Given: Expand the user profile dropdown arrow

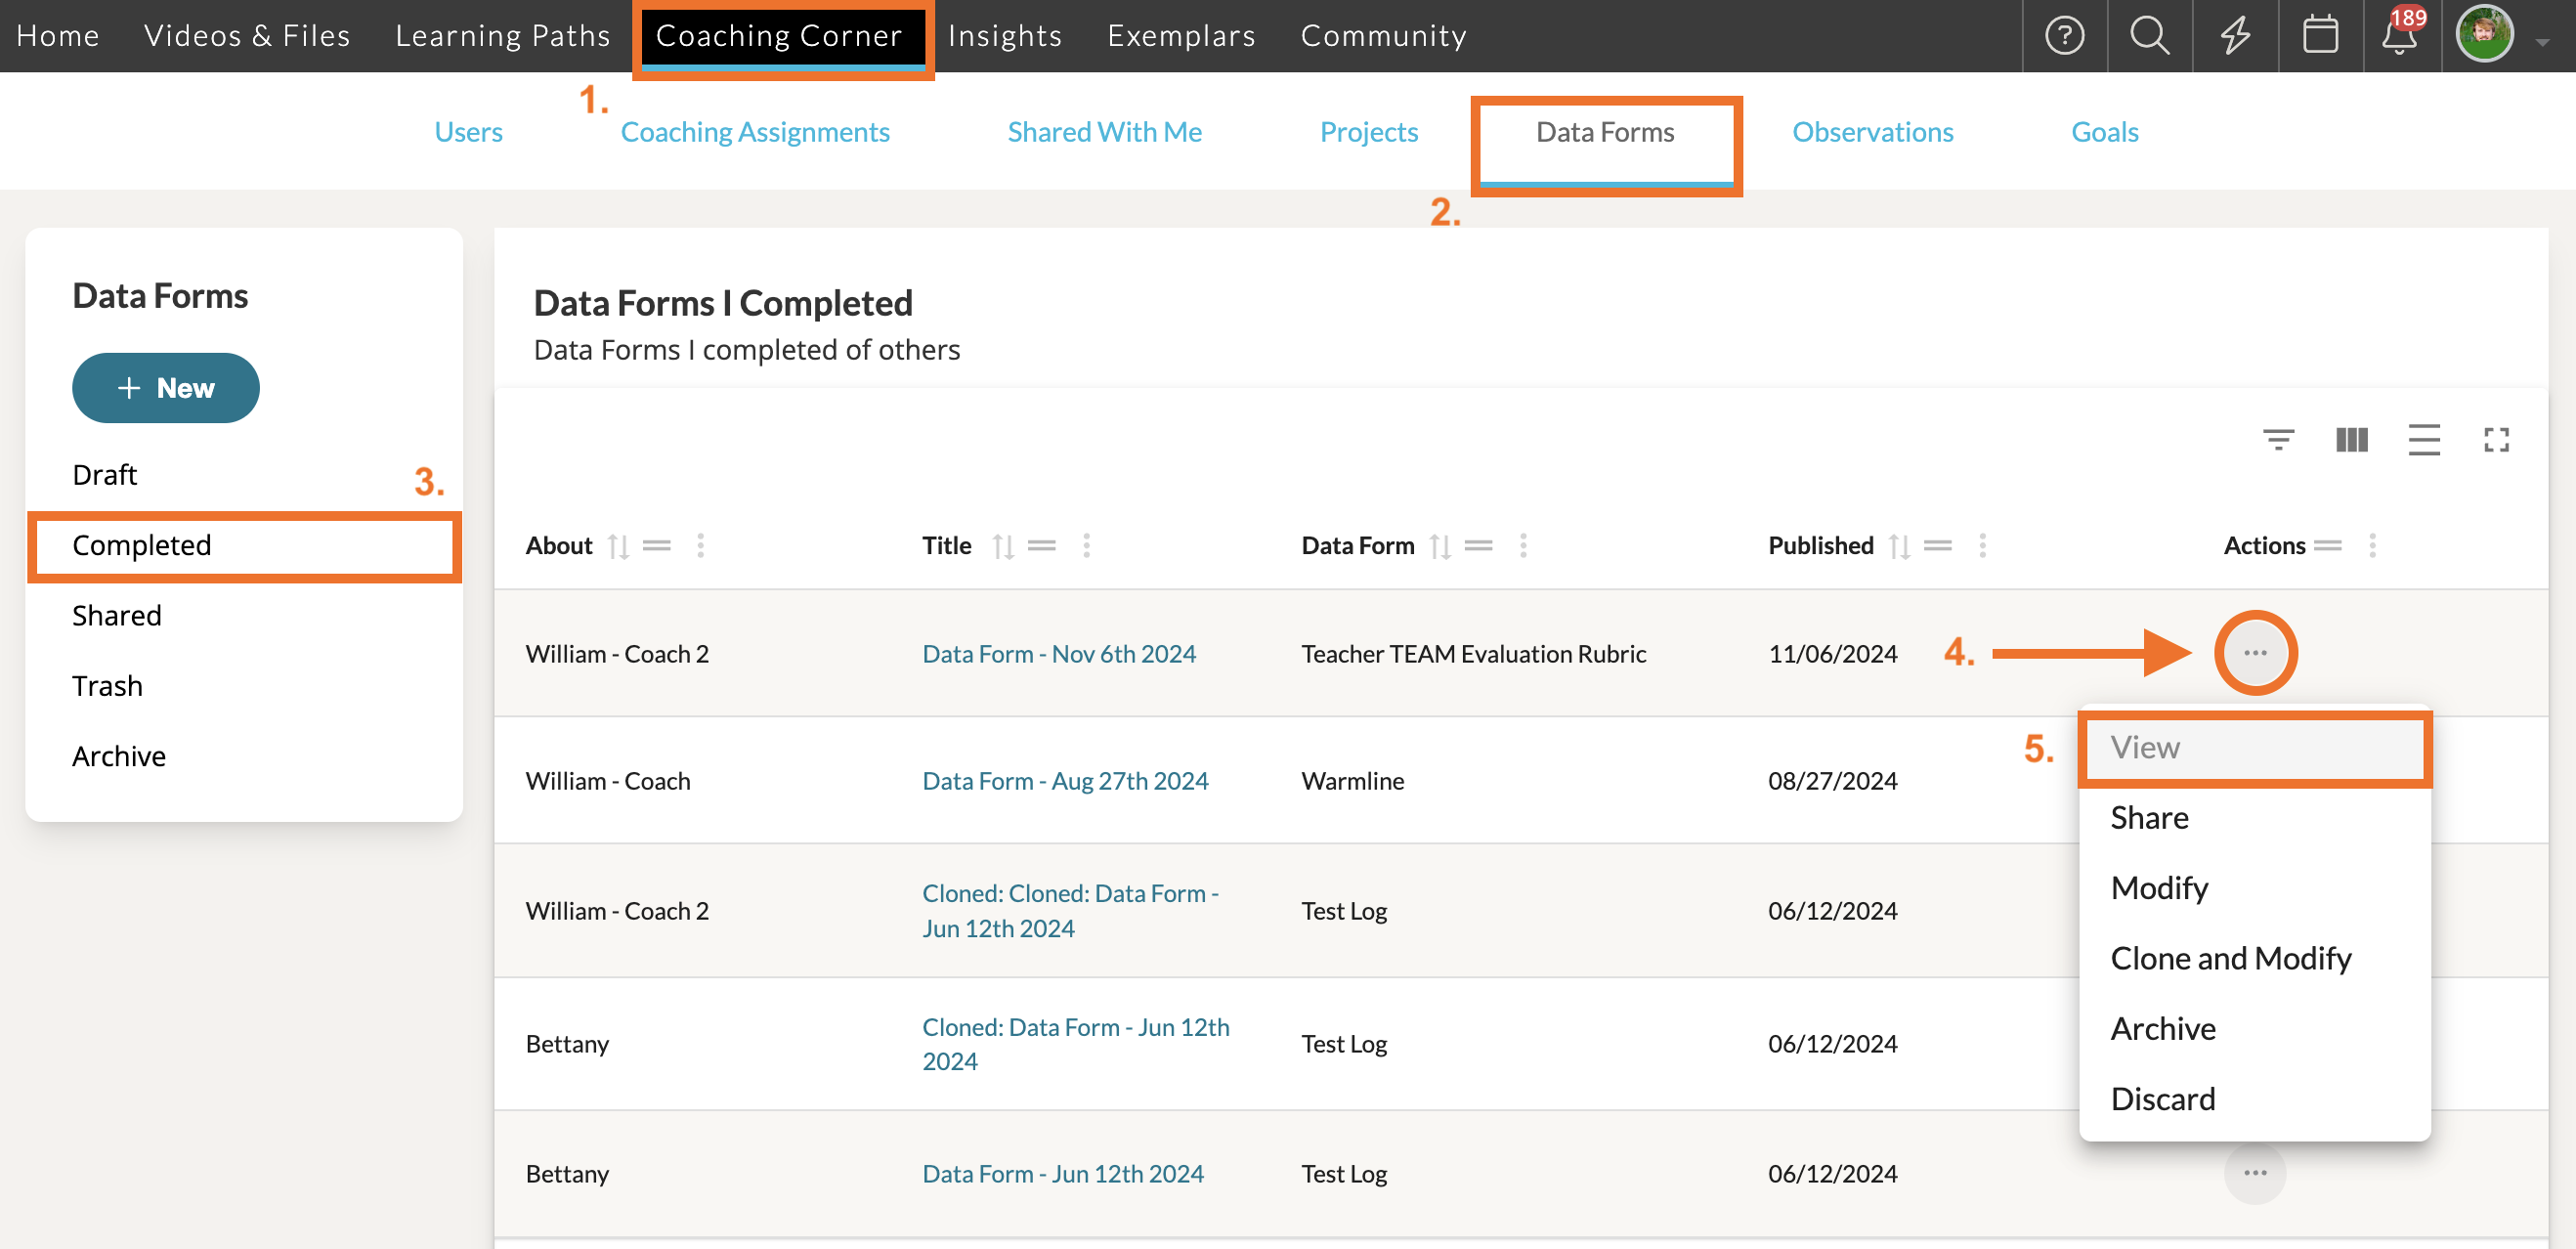Looking at the screenshot, I should [2542, 42].
